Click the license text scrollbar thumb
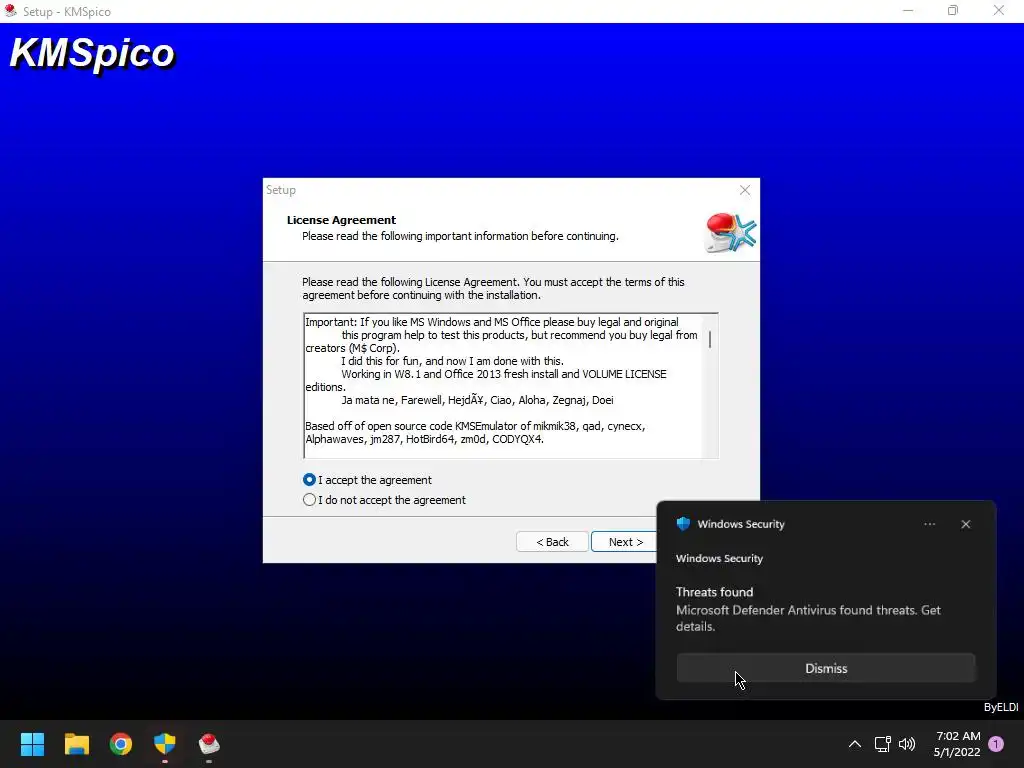Viewport: 1024px width, 768px height. coord(710,339)
